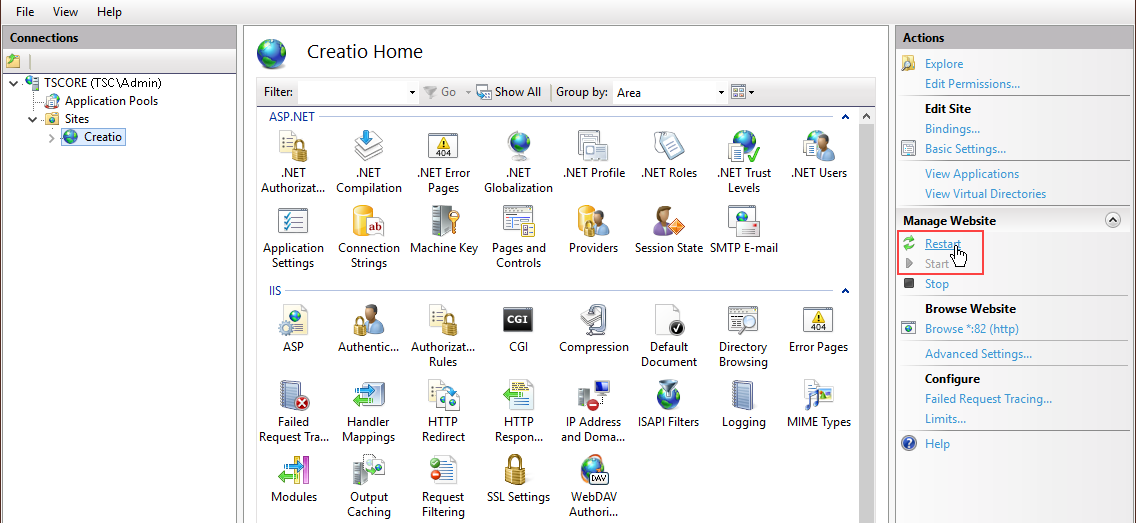The image size is (1136, 523).
Task: Open Edit Permissions action
Action: pyautogui.click(x=972, y=84)
